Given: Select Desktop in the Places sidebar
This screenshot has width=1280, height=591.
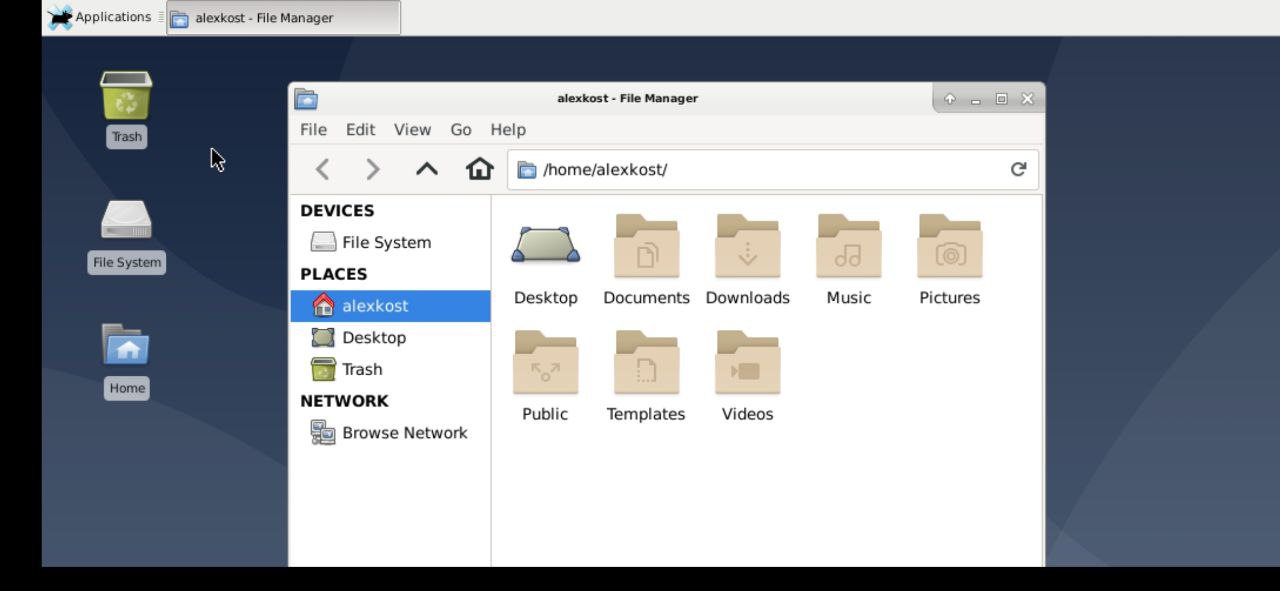Looking at the screenshot, I should click(x=390, y=338).
